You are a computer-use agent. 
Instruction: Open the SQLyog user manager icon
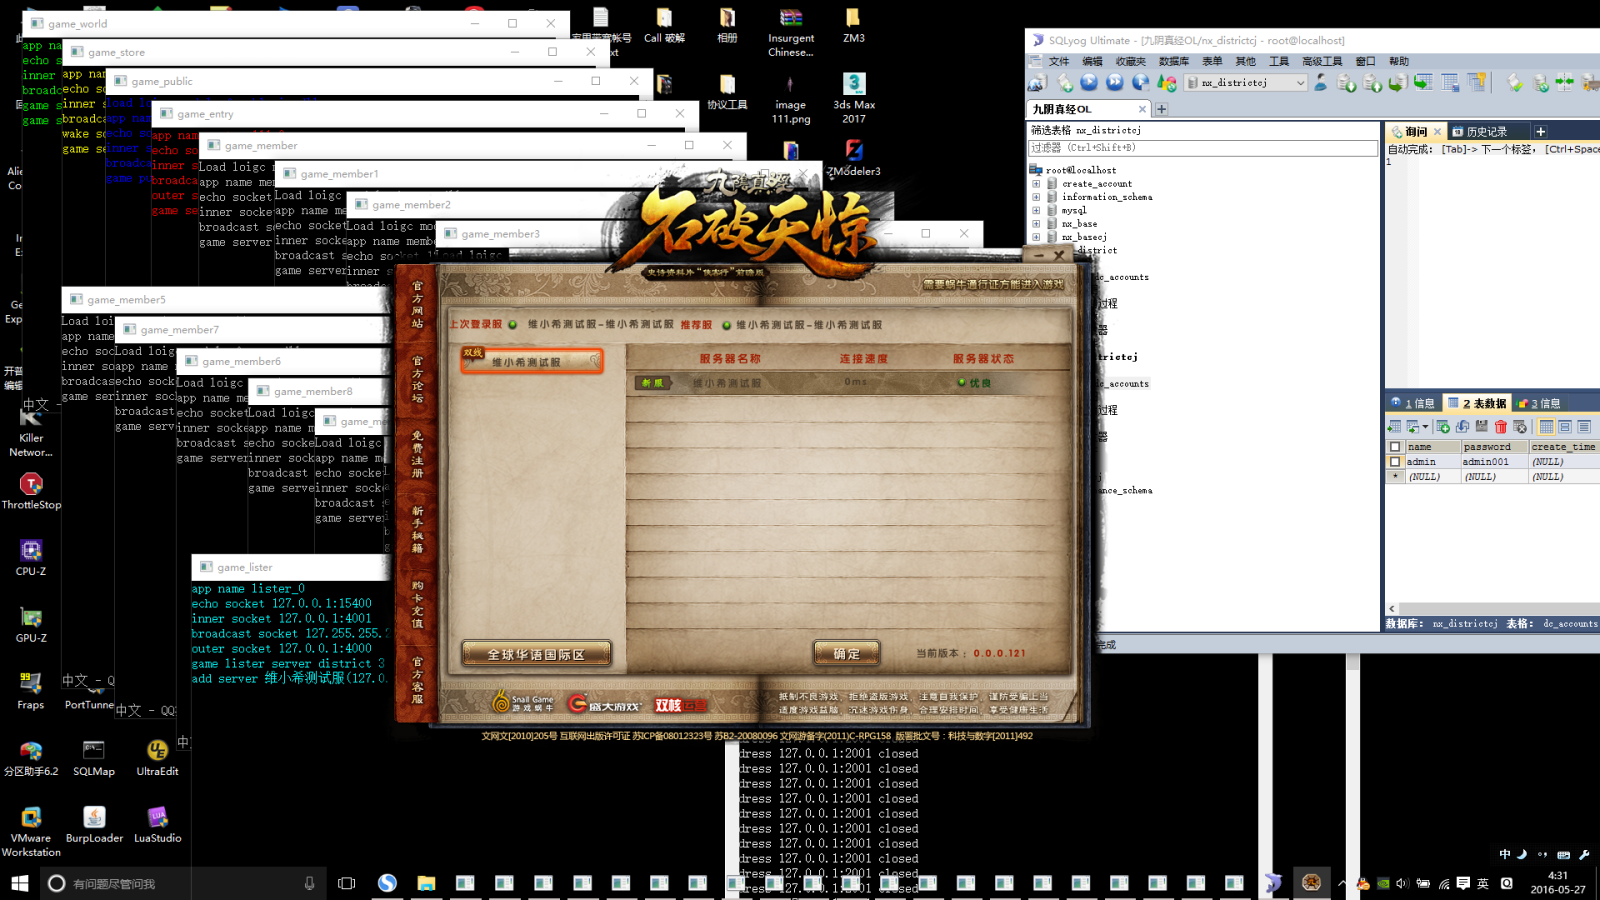pyautogui.click(x=1321, y=83)
